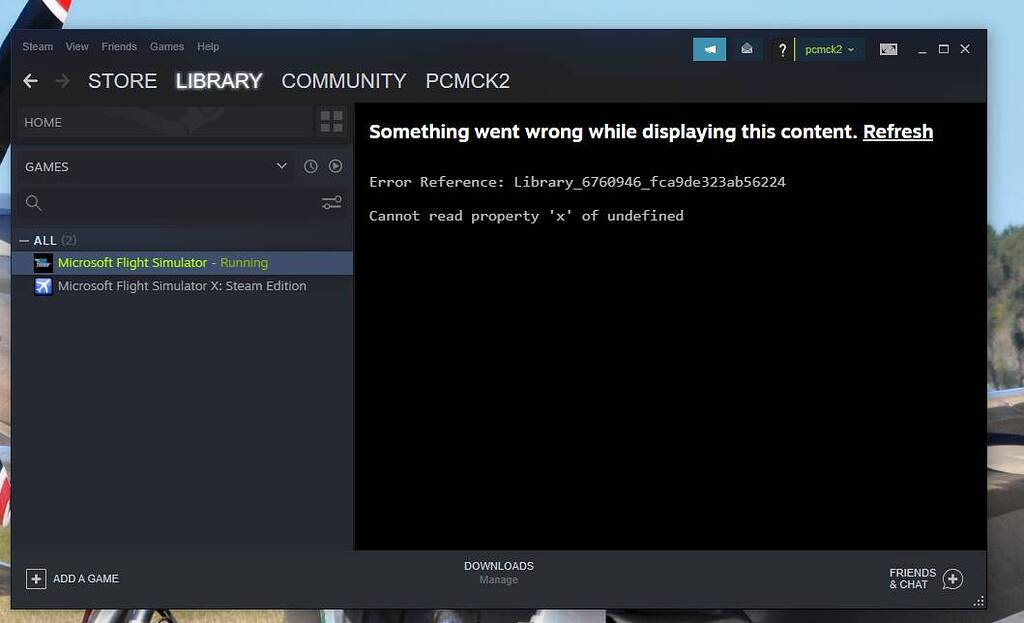Open the inbox envelope icon

[x=746, y=49]
